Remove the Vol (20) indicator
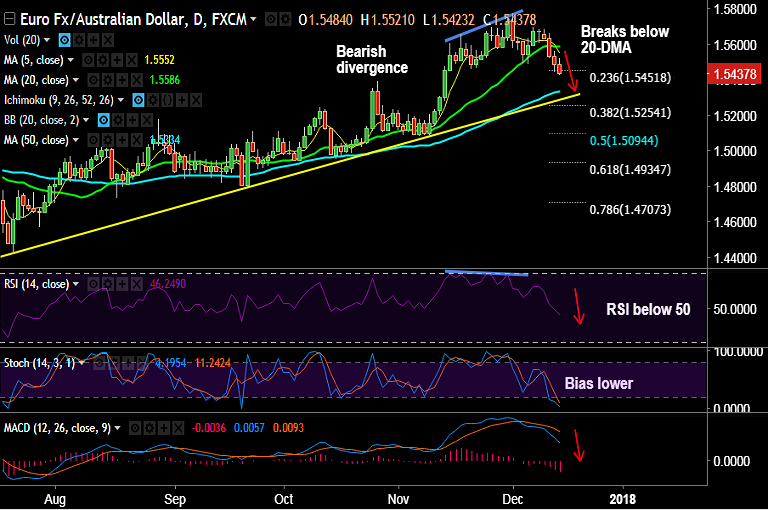768x510 pixels. coord(108,40)
